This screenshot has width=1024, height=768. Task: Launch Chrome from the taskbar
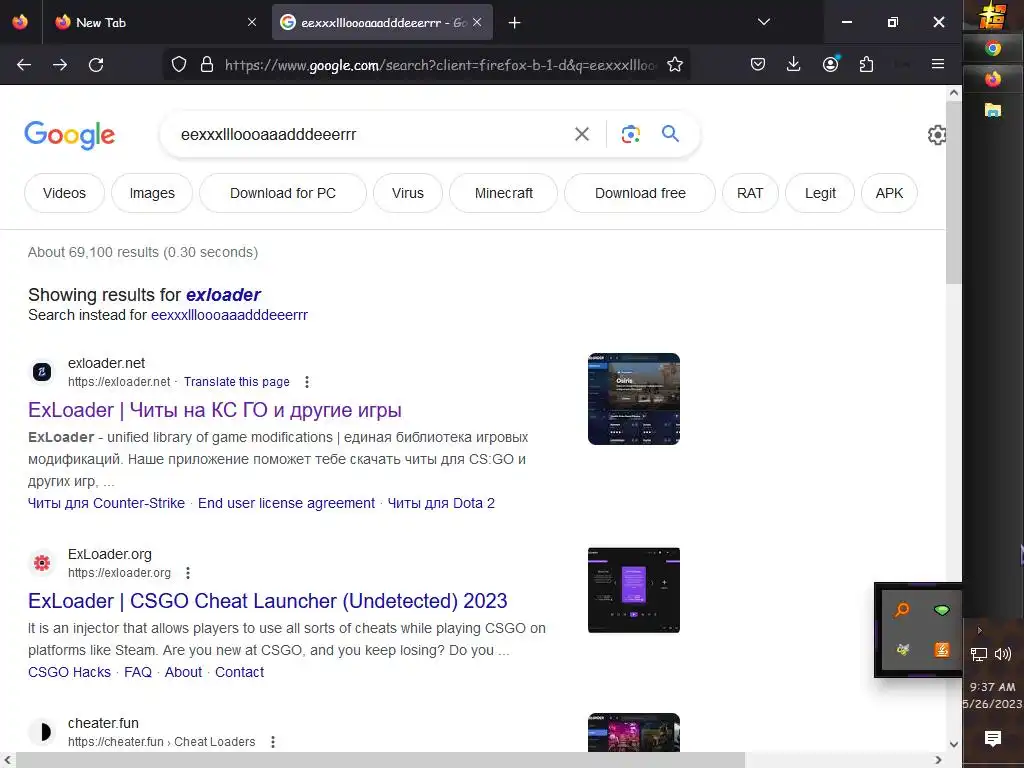pyautogui.click(x=993, y=48)
